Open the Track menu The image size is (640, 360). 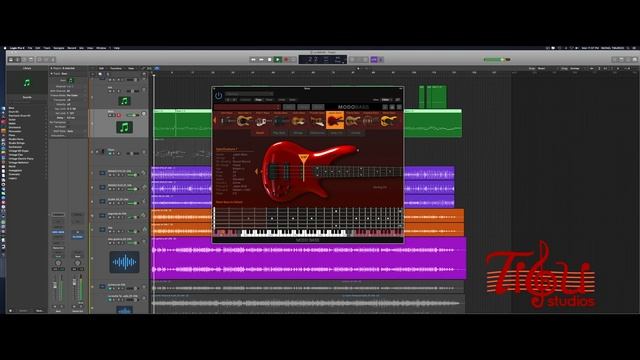[47, 48]
